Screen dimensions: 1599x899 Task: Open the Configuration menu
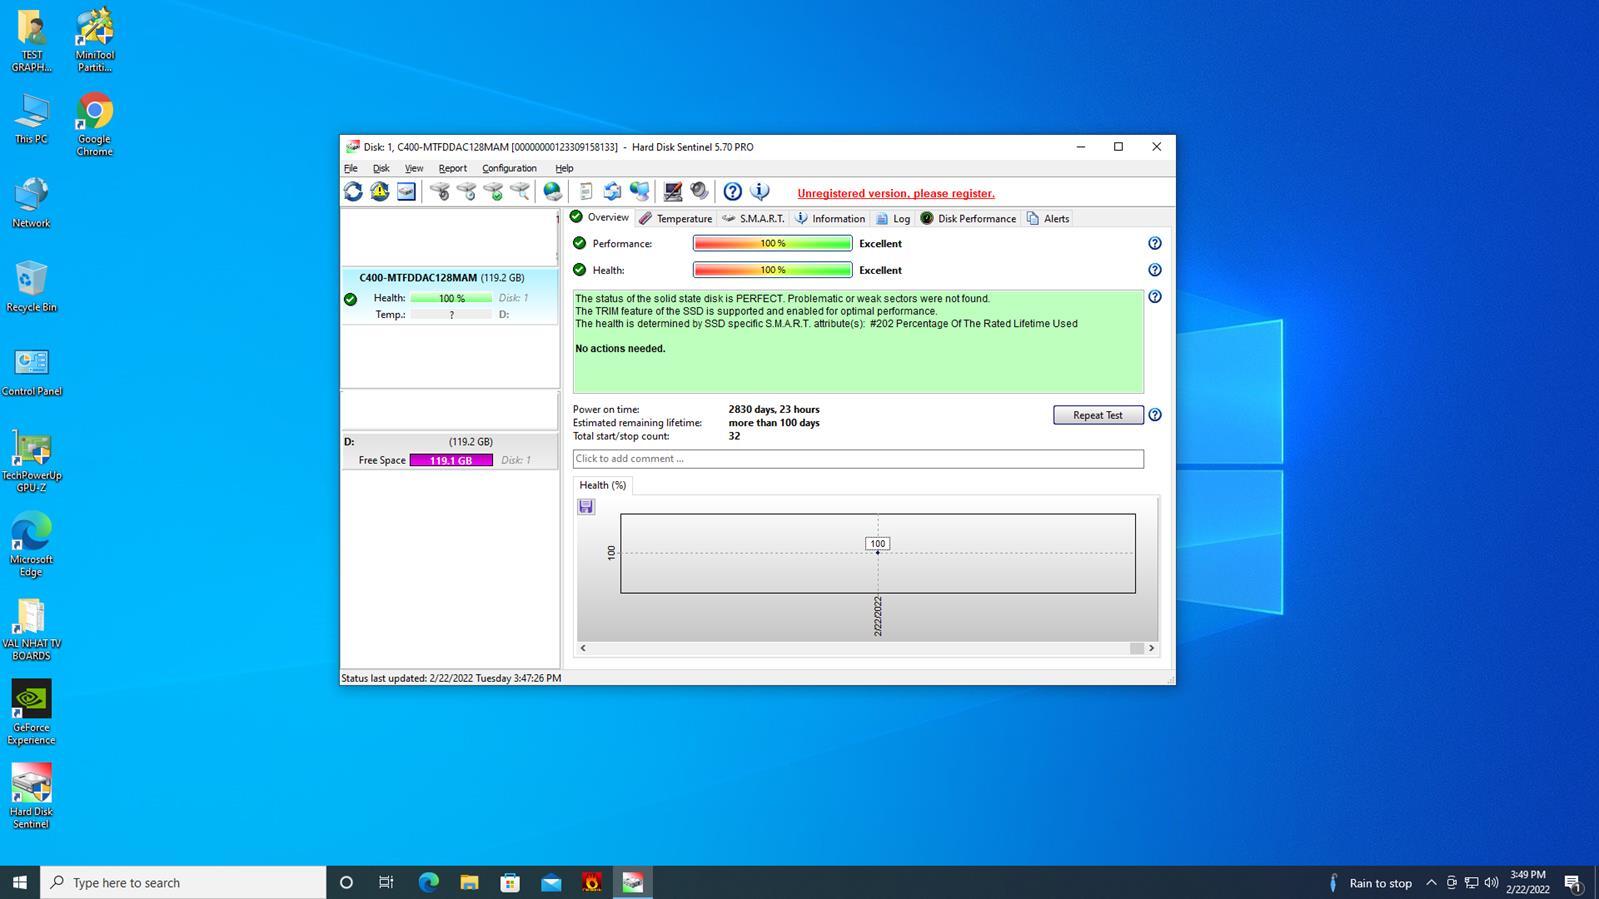coord(509,168)
